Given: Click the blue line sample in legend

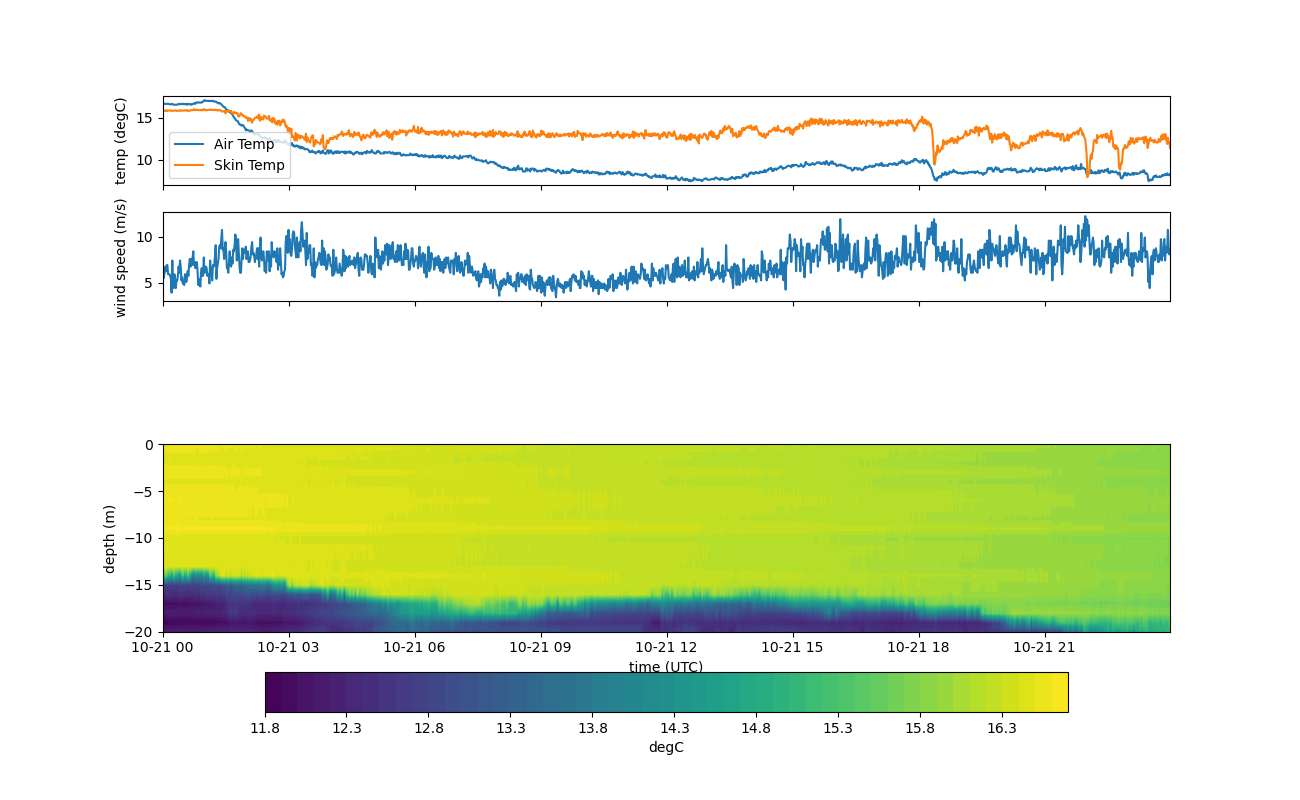Looking at the screenshot, I should point(189,144).
